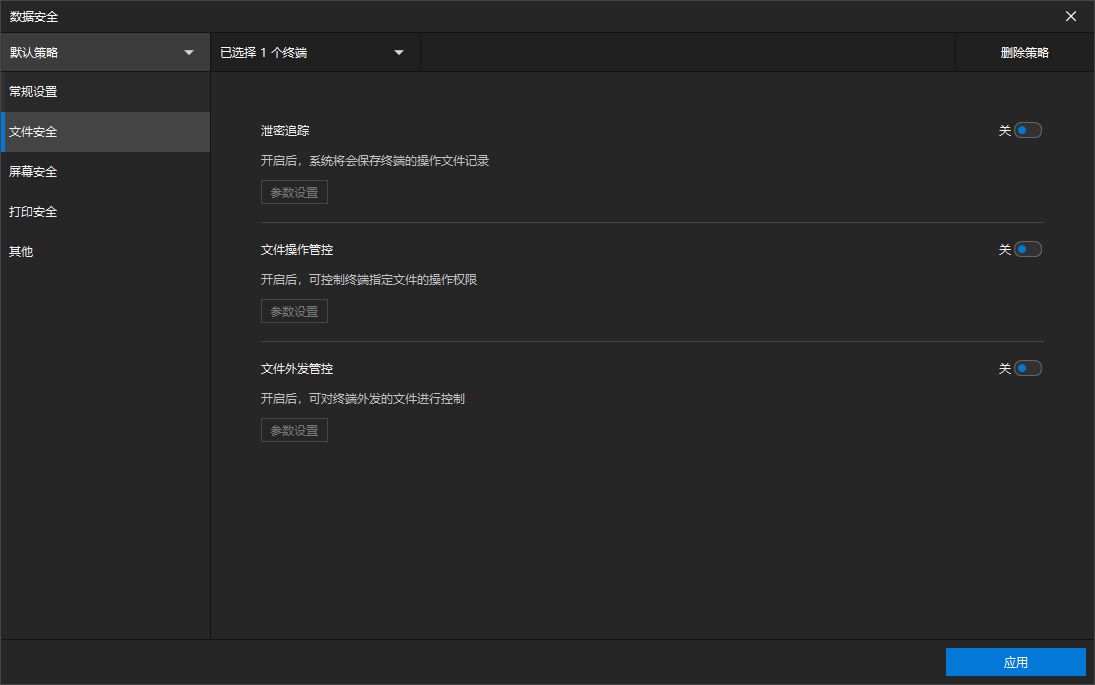Viewport: 1095px width, 685px height.
Task: Click the 数据安全 window title
Action: click(34, 17)
